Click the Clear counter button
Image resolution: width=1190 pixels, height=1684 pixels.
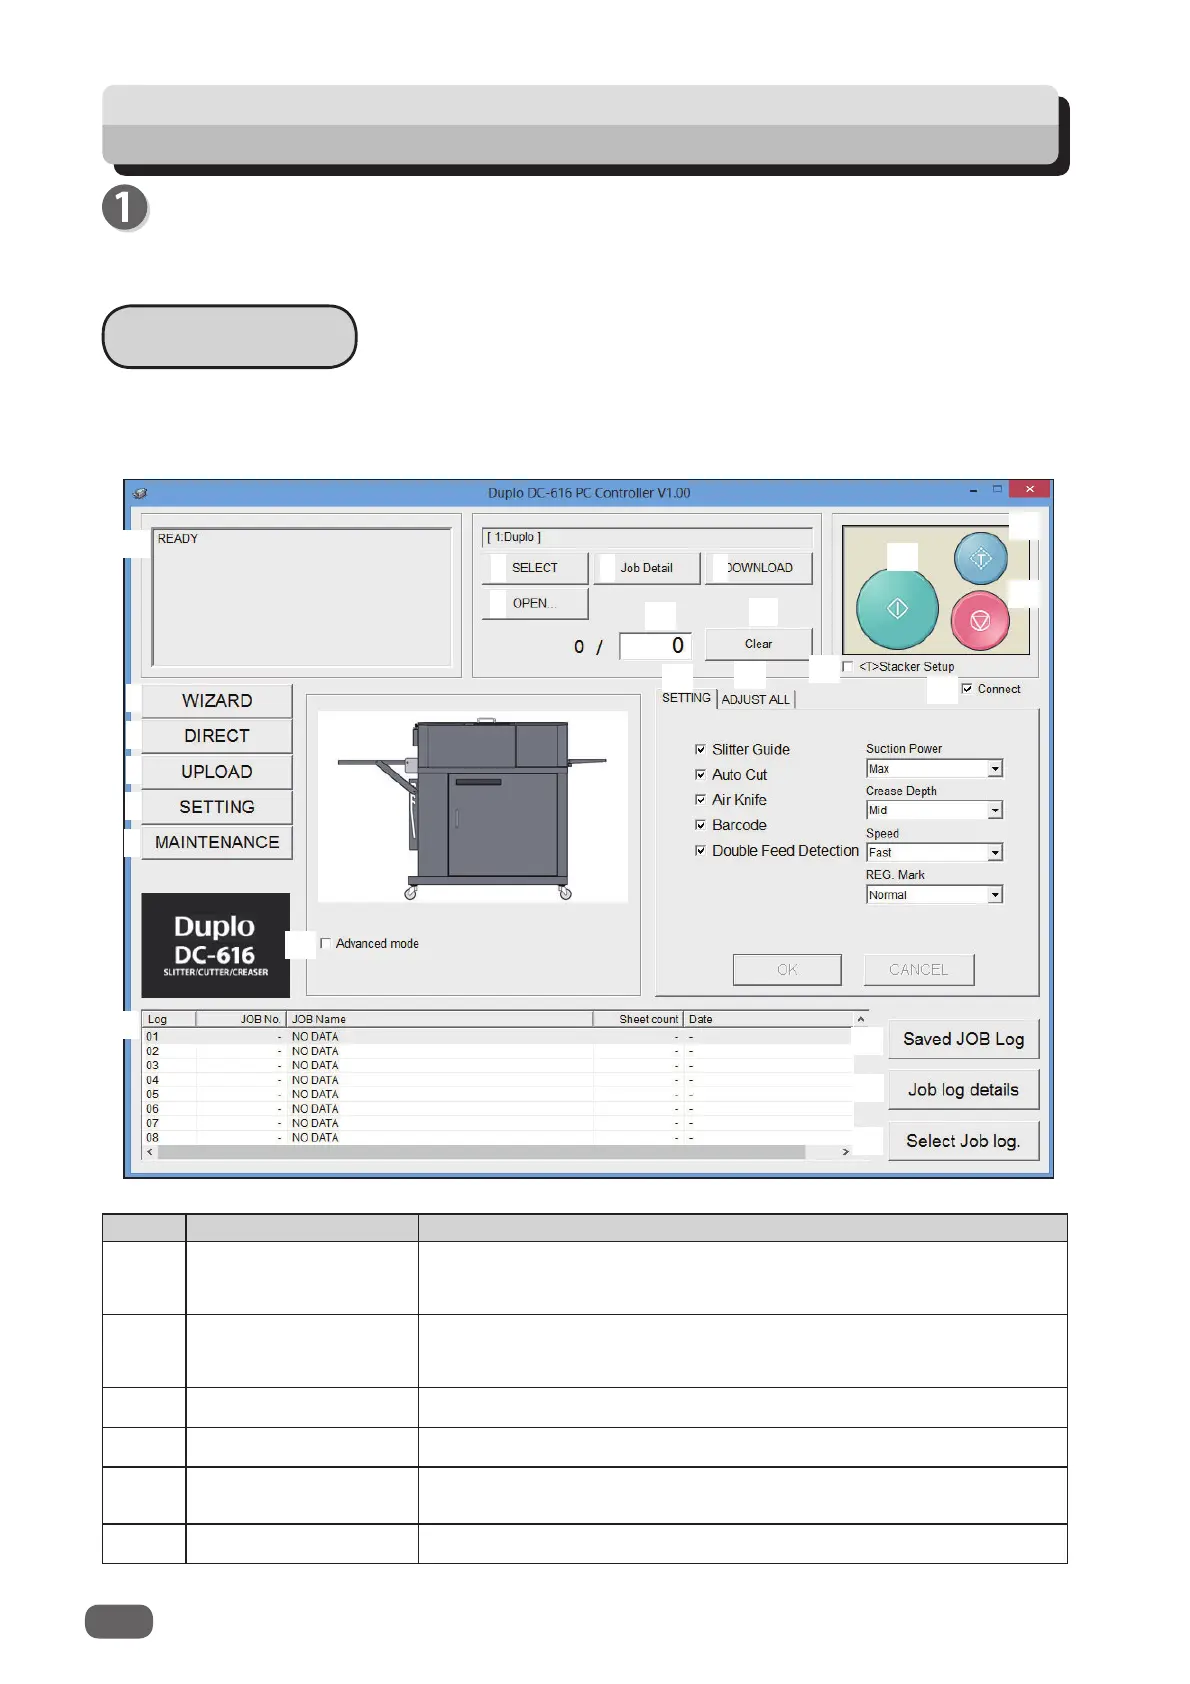[758, 644]
